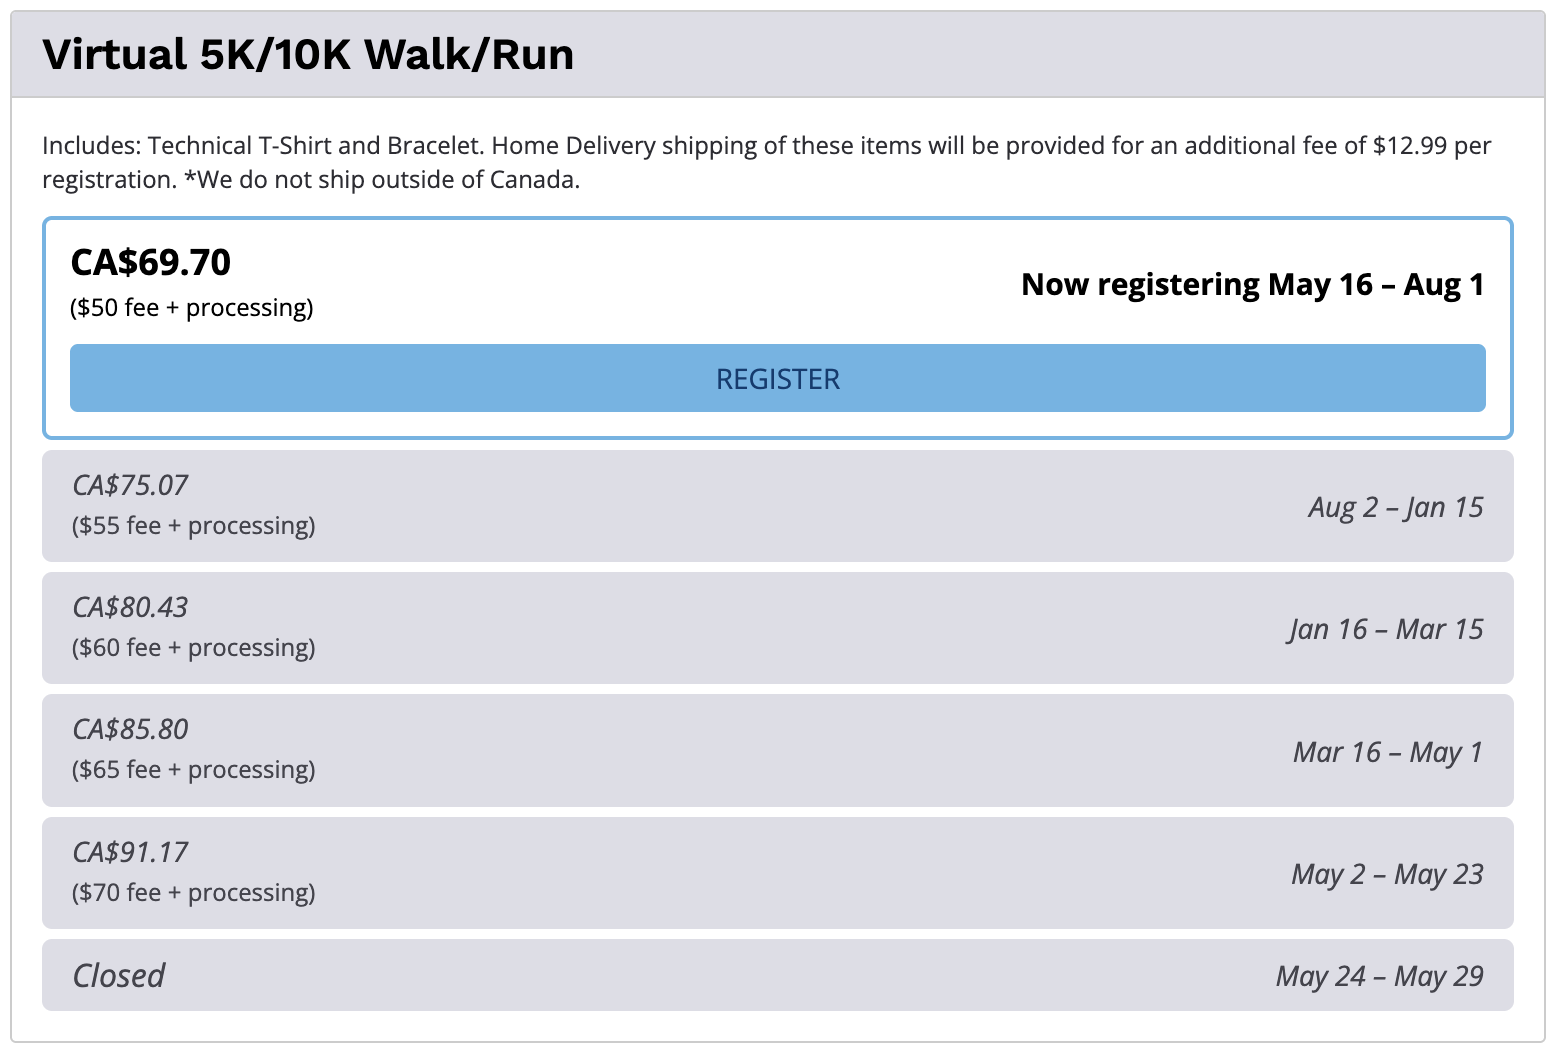Click the Includes Technical T-Shirt description text
Screen dimensions: 1554x1052
[767, 162]
